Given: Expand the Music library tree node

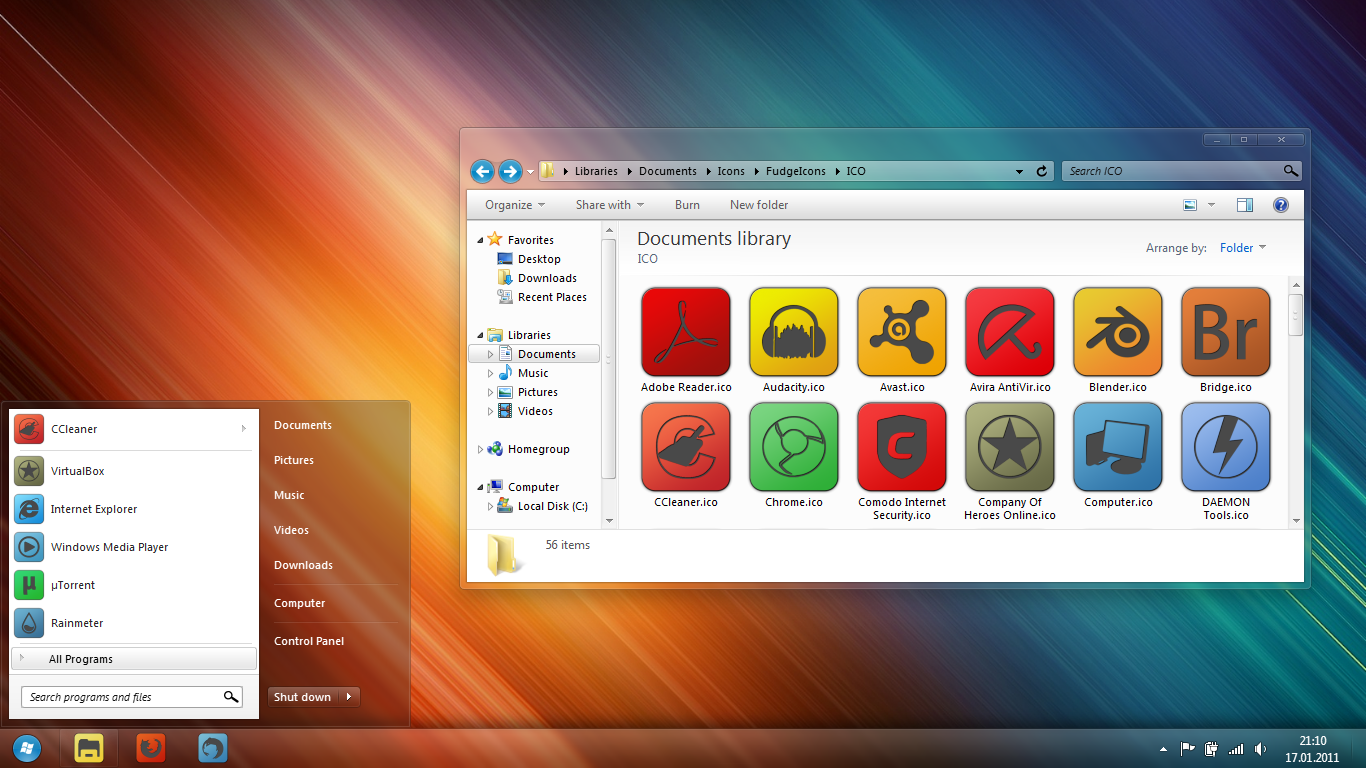Looking at the screenshot, I should 490,373.
